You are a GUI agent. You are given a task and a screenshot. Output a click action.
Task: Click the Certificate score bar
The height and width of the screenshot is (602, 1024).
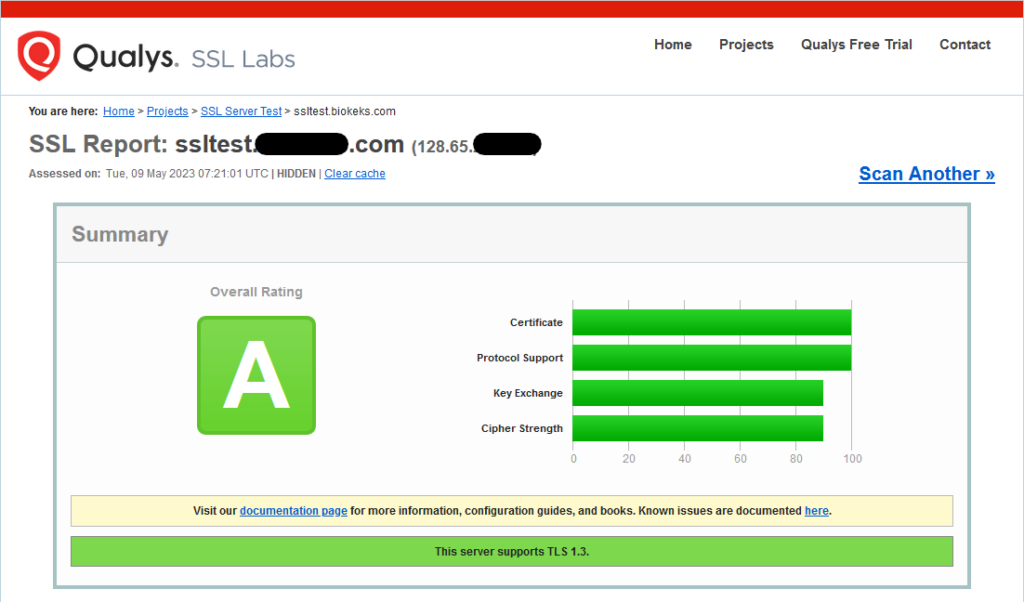(x=711, y=322)
